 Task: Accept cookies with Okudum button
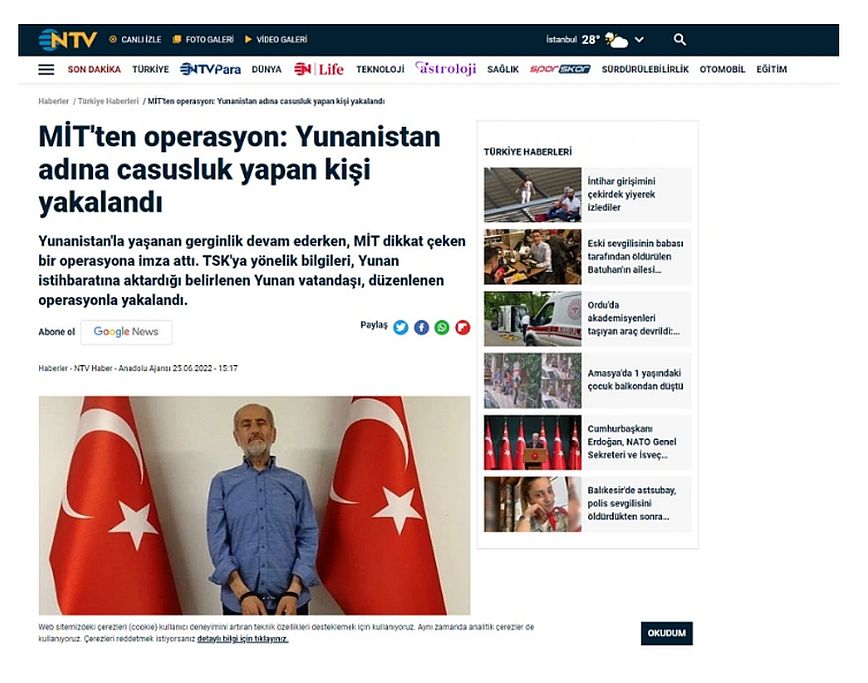[666, 633]
